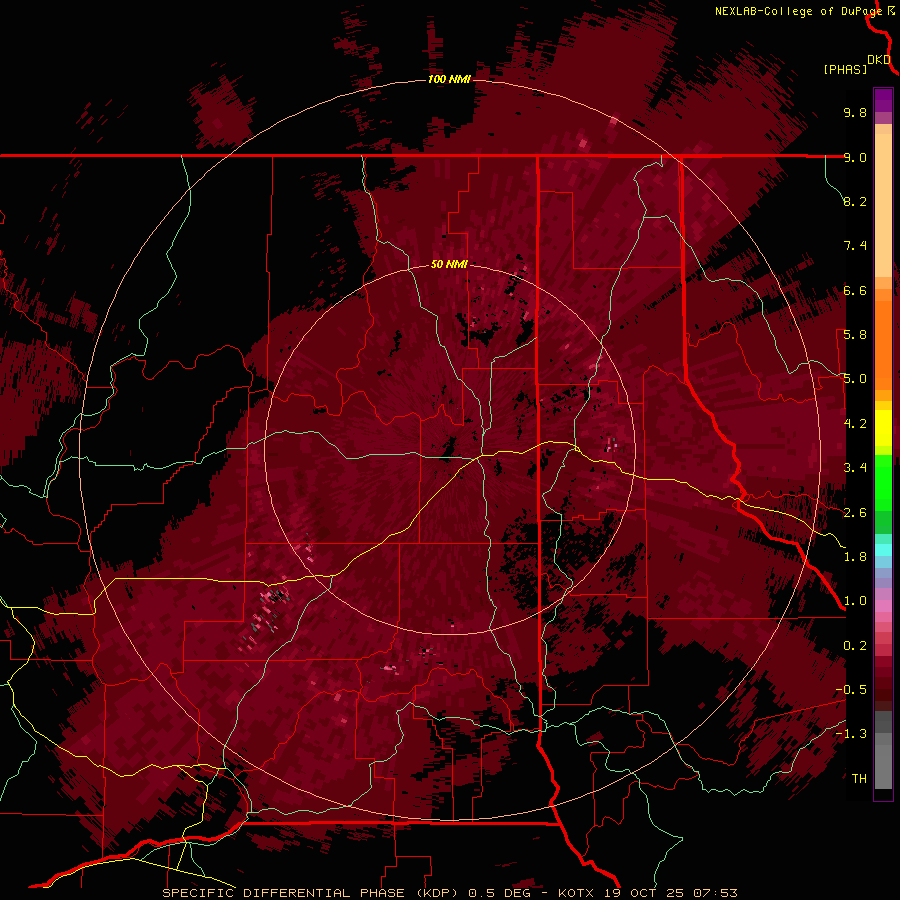The height and width of the screenshot is (900, 900).
Task: Click the TH threshold label on the scale
Action: pyautogui.click(x=859, y=779)
